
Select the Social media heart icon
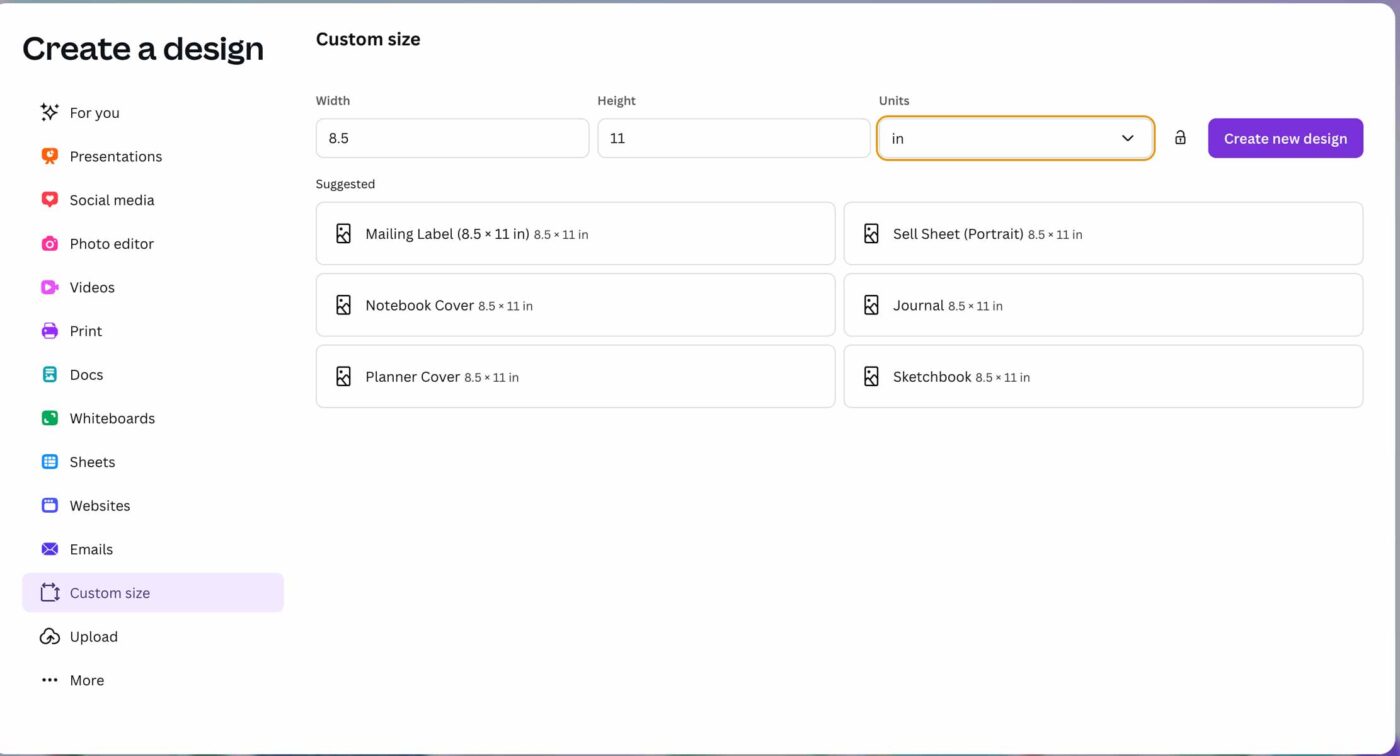tap(49, 200)
